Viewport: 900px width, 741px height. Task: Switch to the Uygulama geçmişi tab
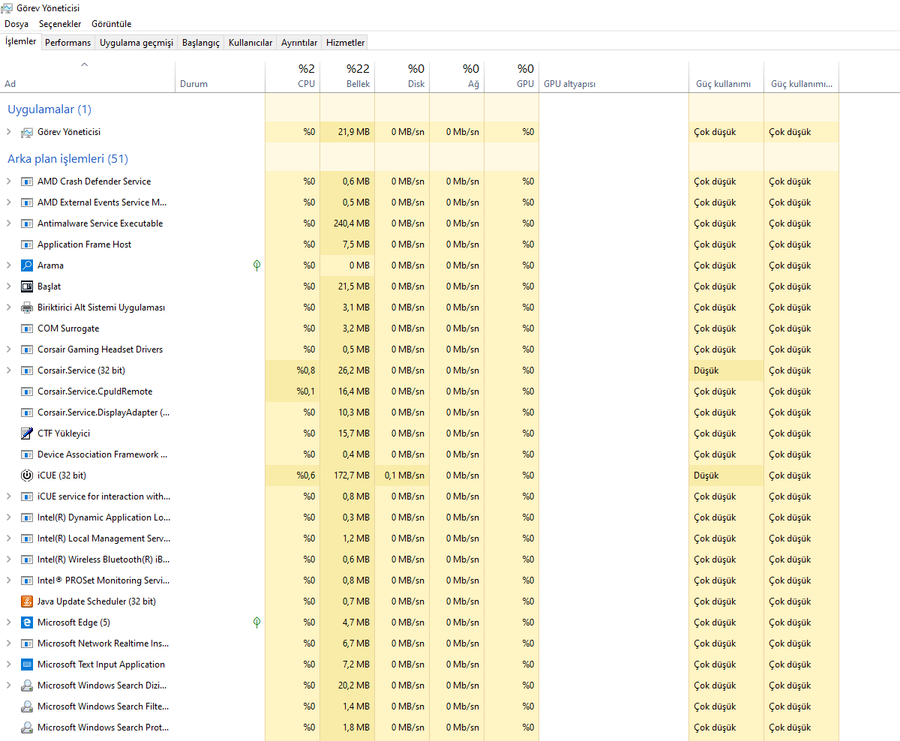coord(136,42)
